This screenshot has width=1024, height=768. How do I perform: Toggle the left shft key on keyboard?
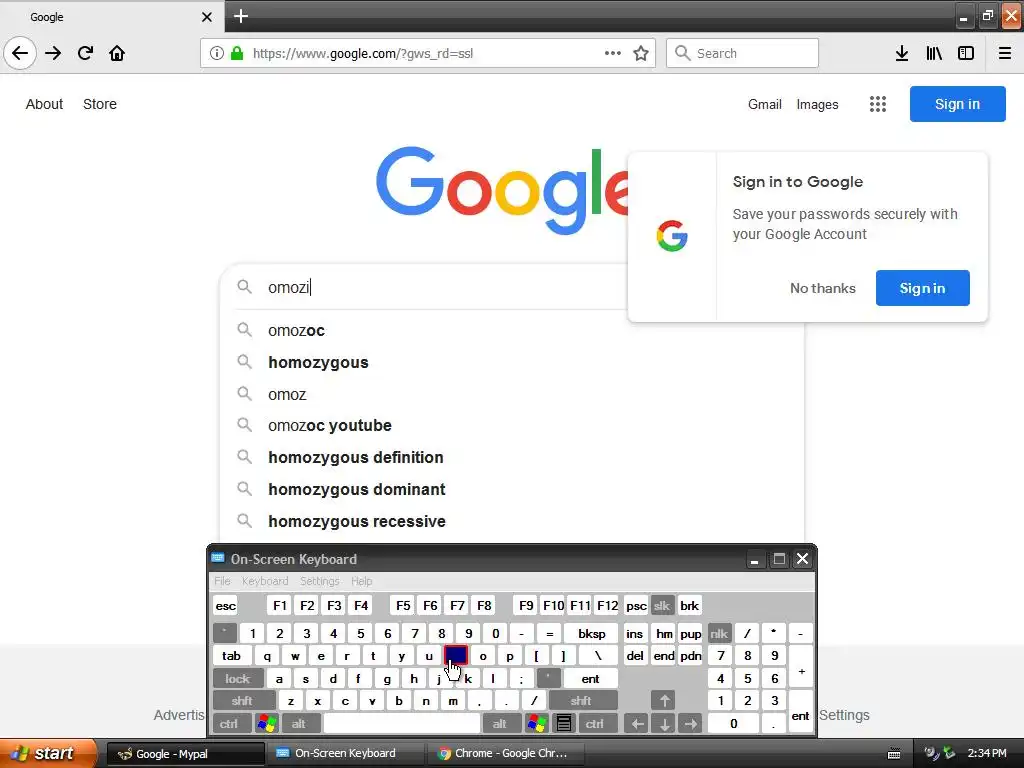tap(242, 701)
